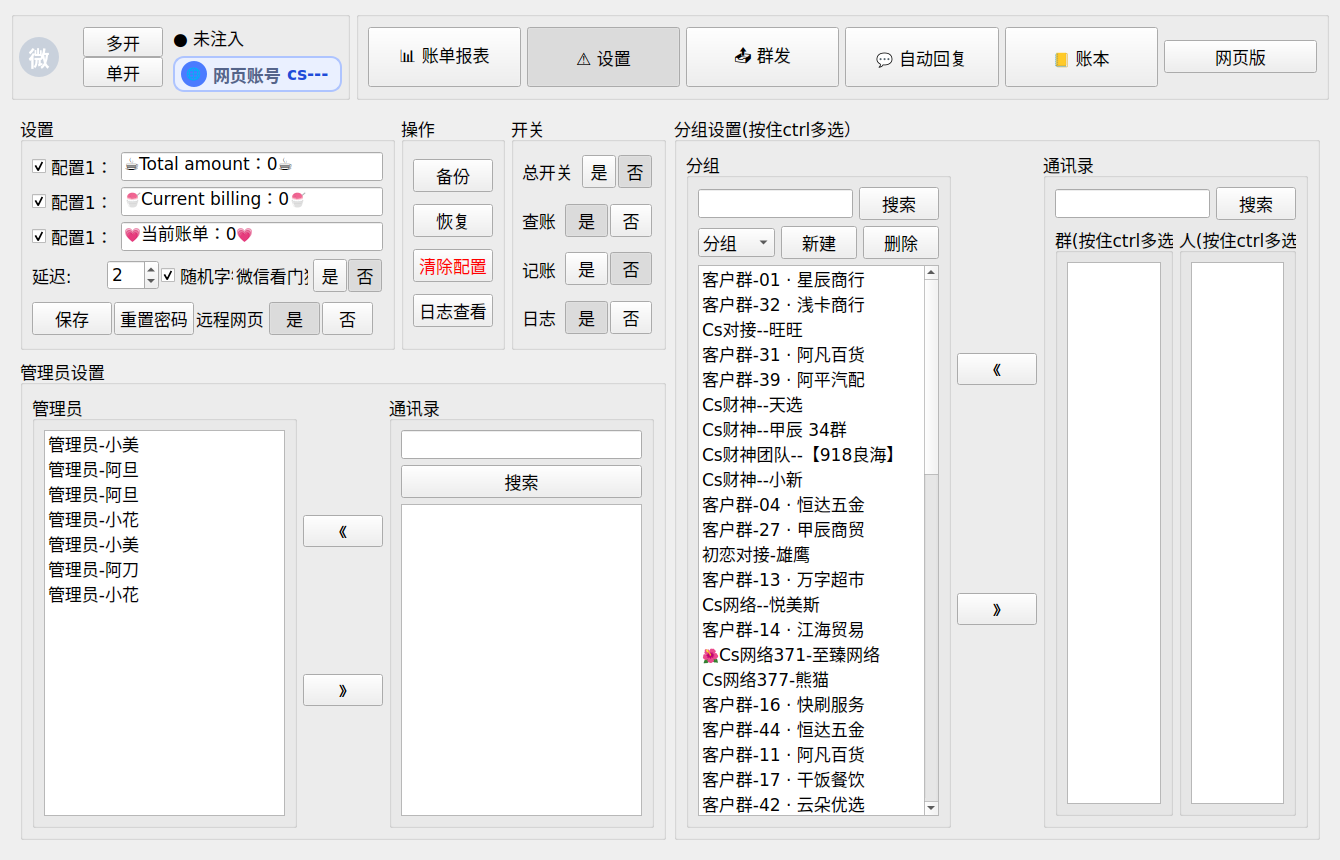Click the group list scrollbar up arrow
Image resolution: width=1340 pixels, height=860 pixels.
[x=931, y=272]
